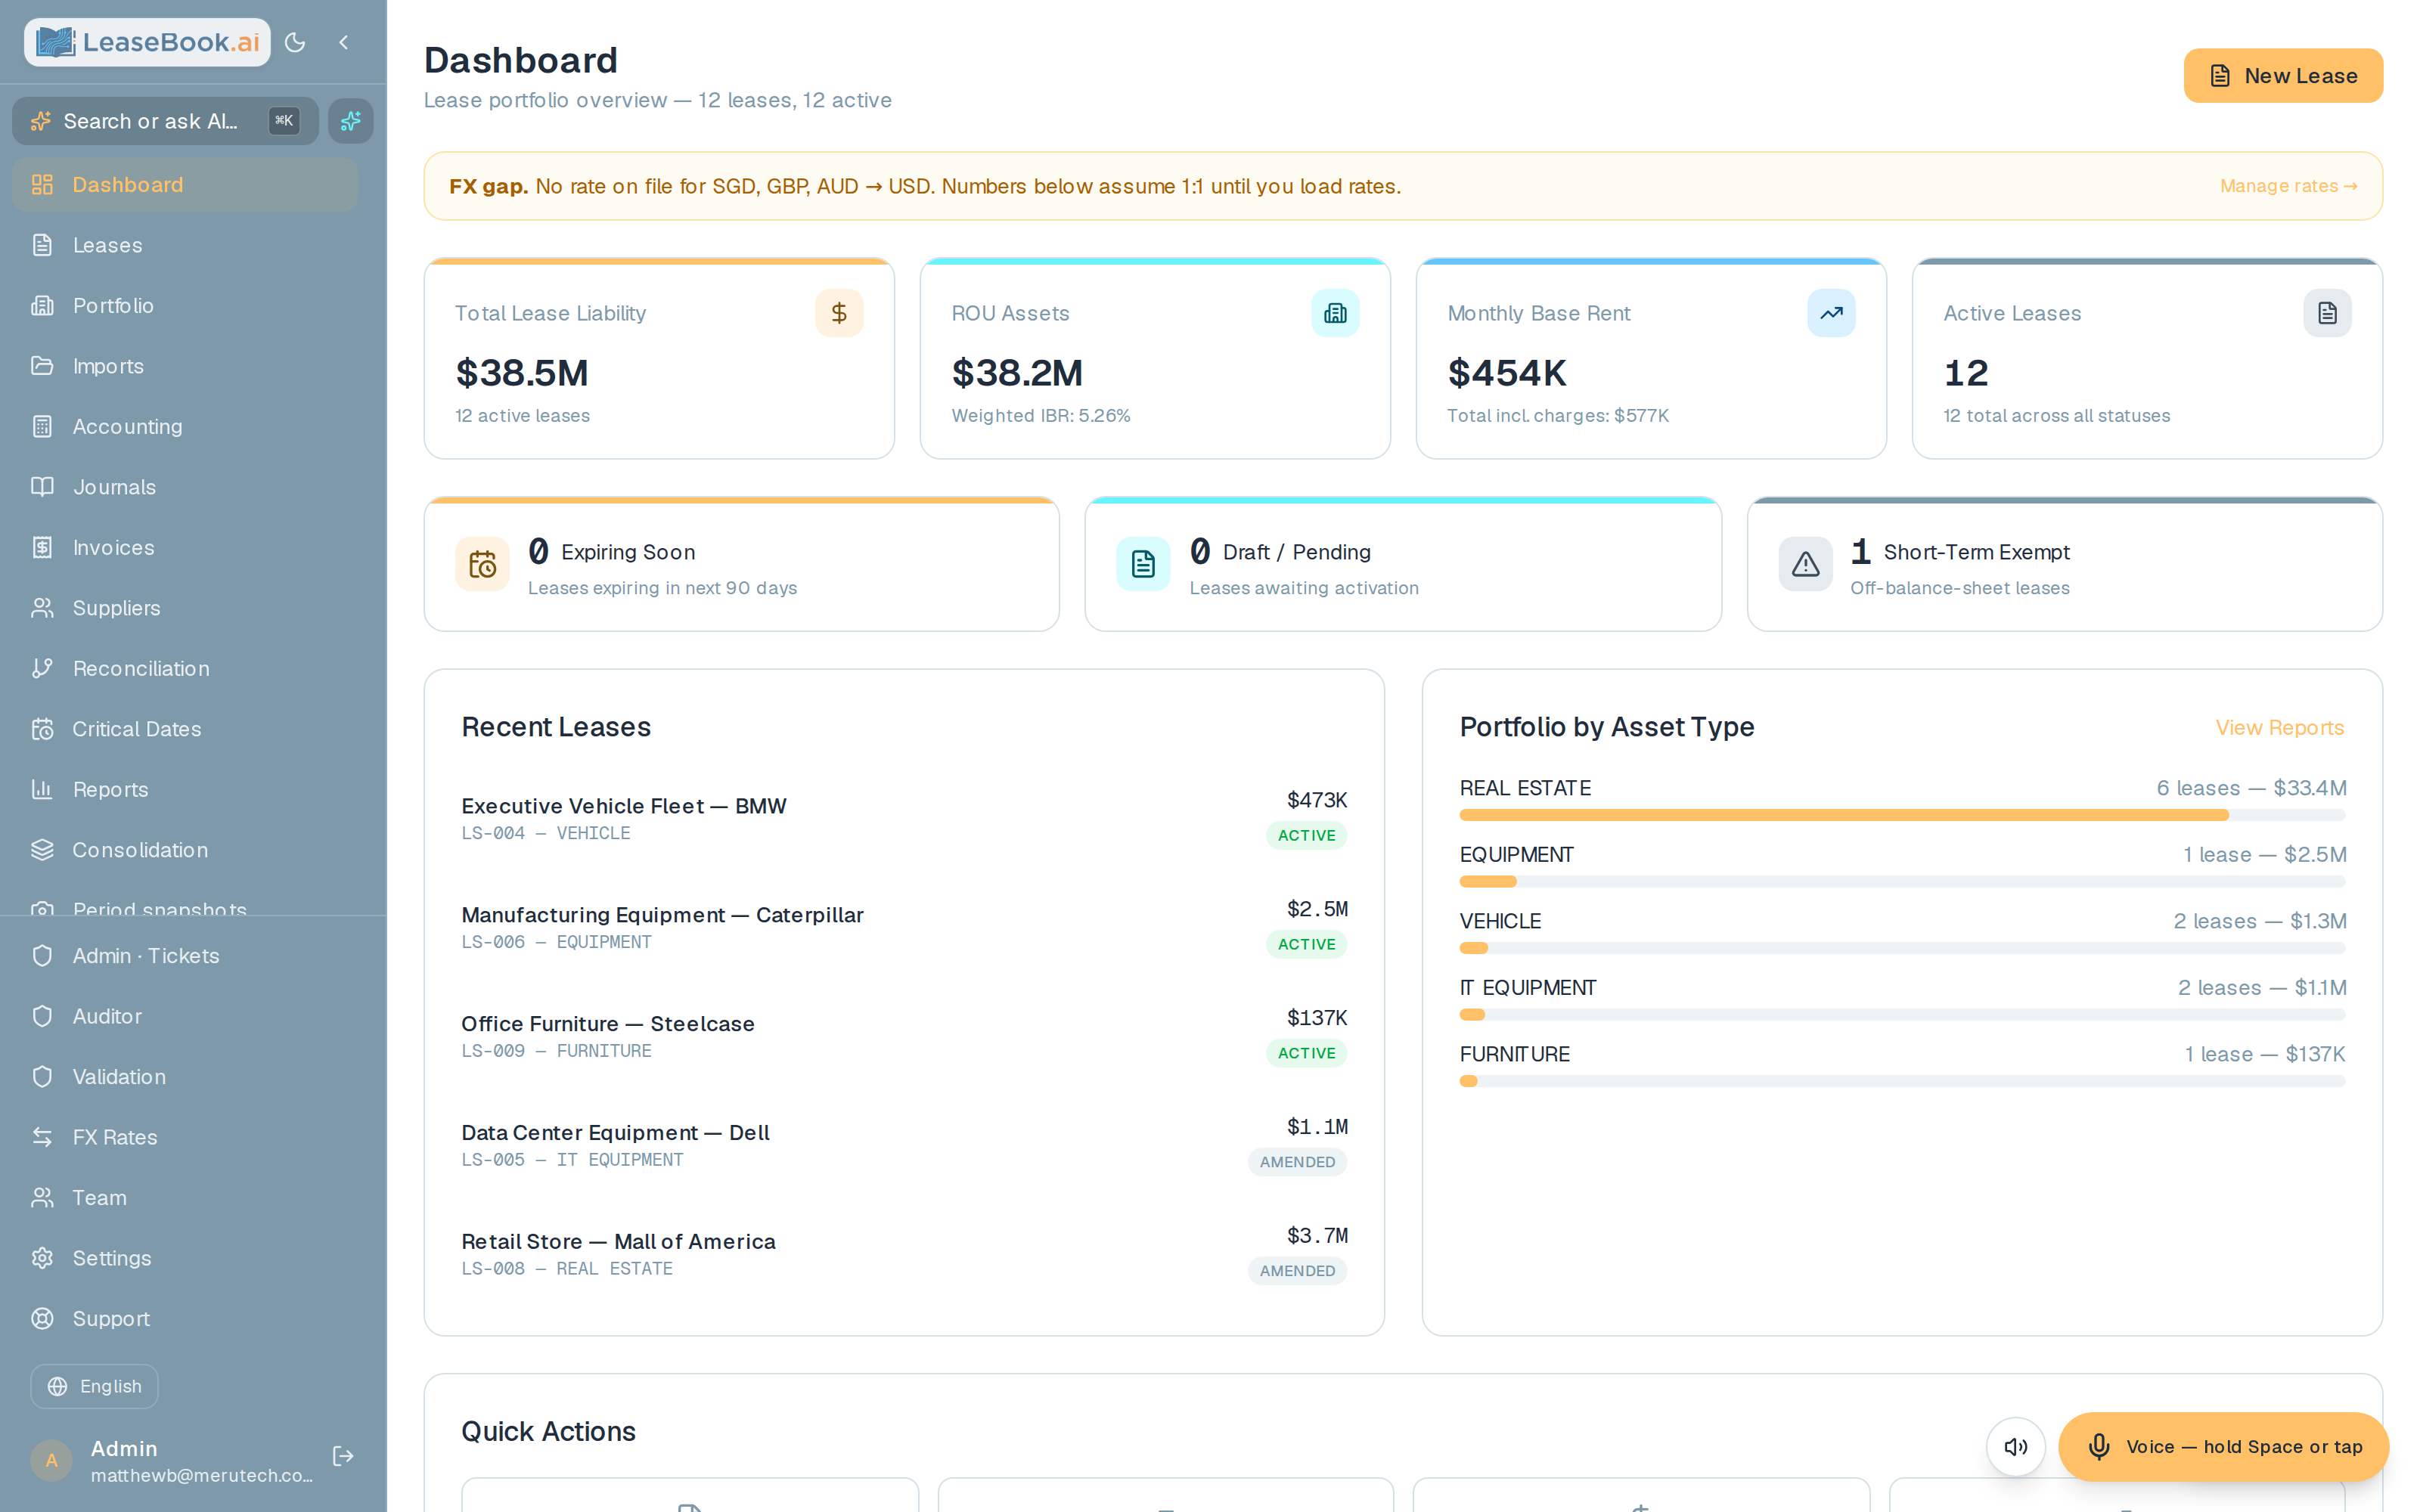The width and height of the screenshot is (2420, 1512).
Task: Open the AI sparkle assistant button
Action: click(x=351, y=121)
